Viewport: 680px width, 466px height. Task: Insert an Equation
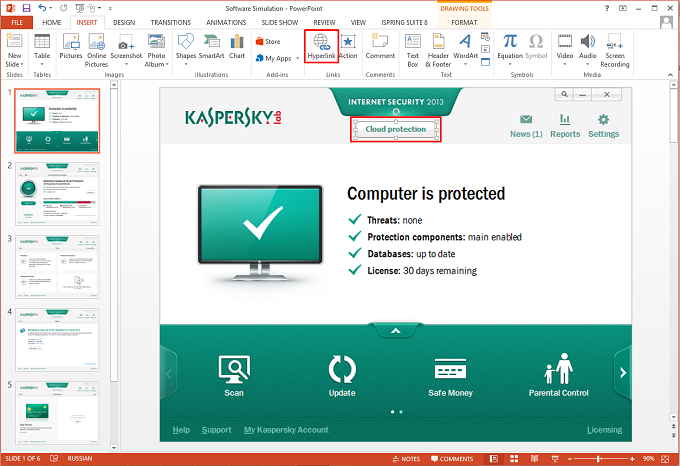tap(510, 49)
